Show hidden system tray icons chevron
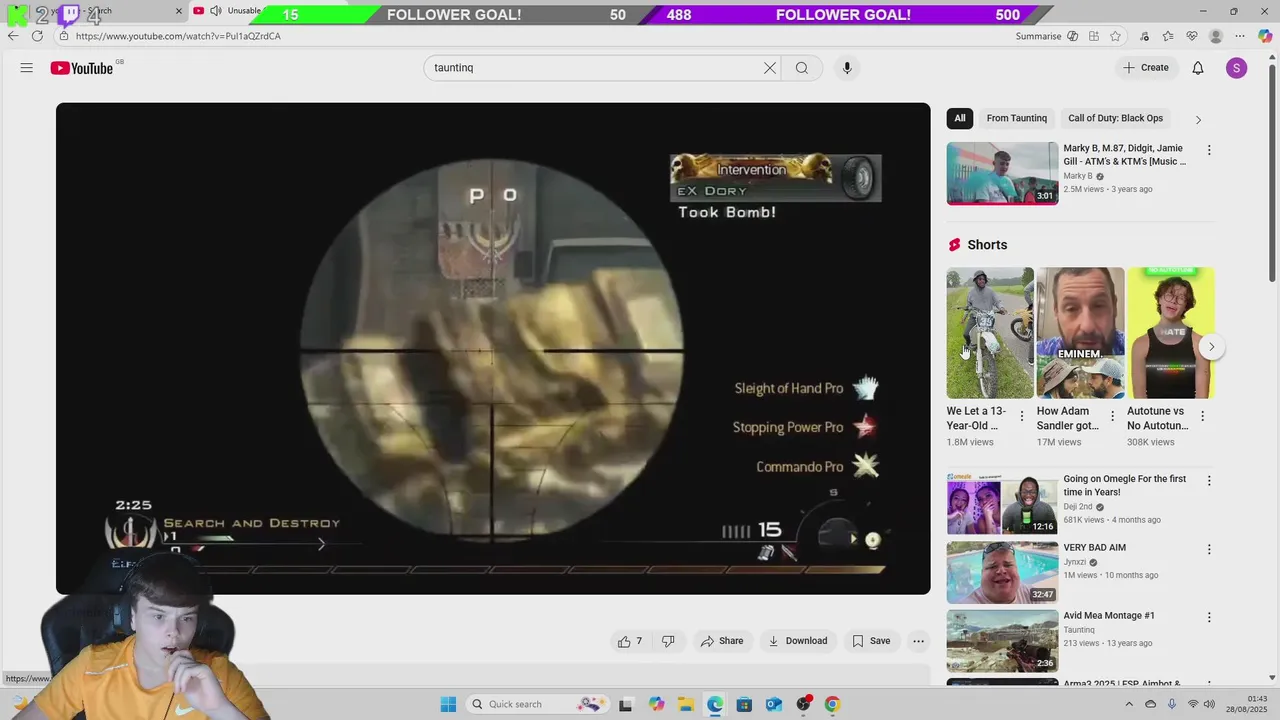The image size is (1280, 720). pyautogui.click(x=1130, y=704)
